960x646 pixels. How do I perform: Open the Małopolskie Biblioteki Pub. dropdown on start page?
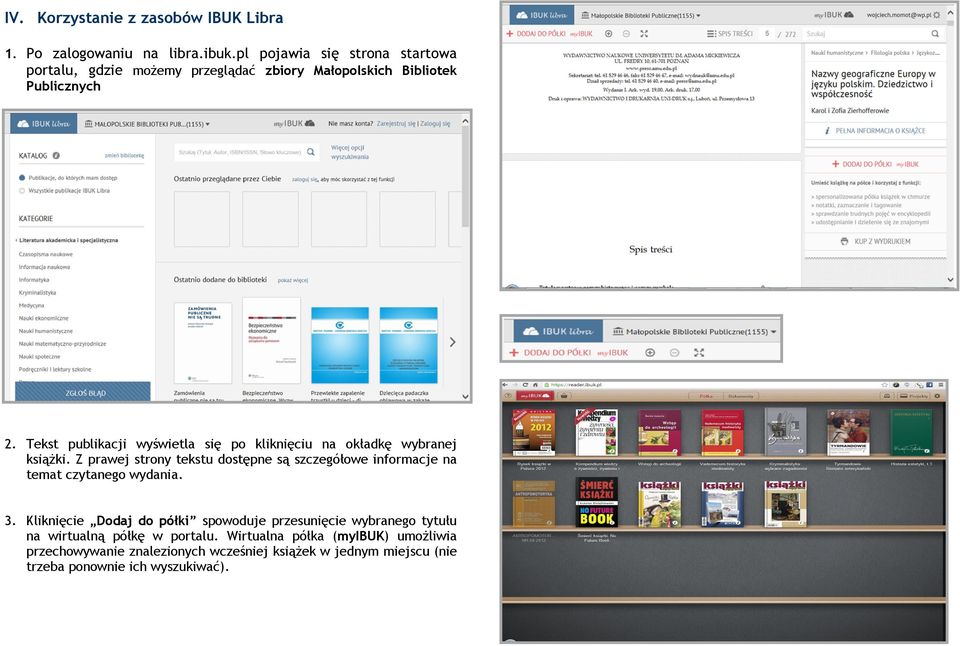147,124
